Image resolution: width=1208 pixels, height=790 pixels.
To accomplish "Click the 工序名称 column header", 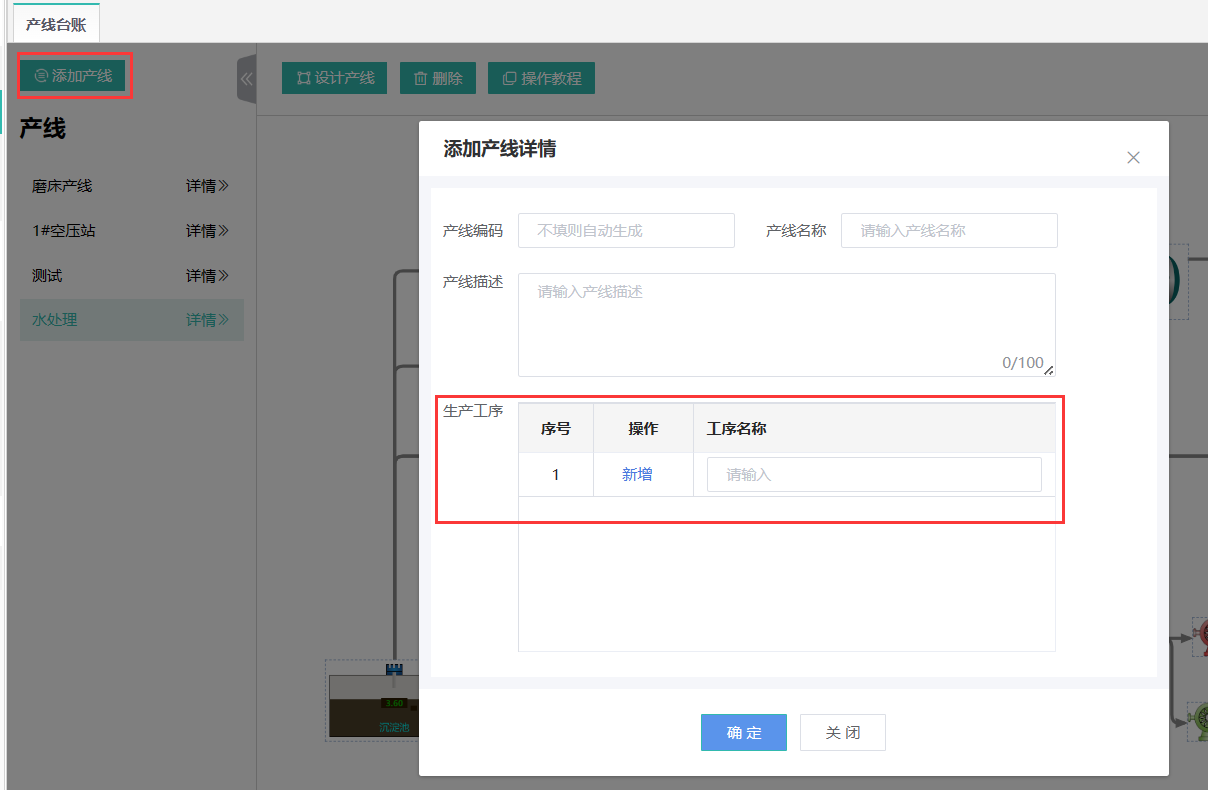I will (x=874, y=429).
